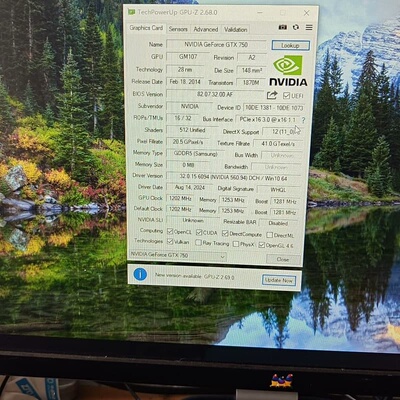400x400 pixels.
Task: Click the Subvendor value NVIDIA
Action: pos(189,106)
